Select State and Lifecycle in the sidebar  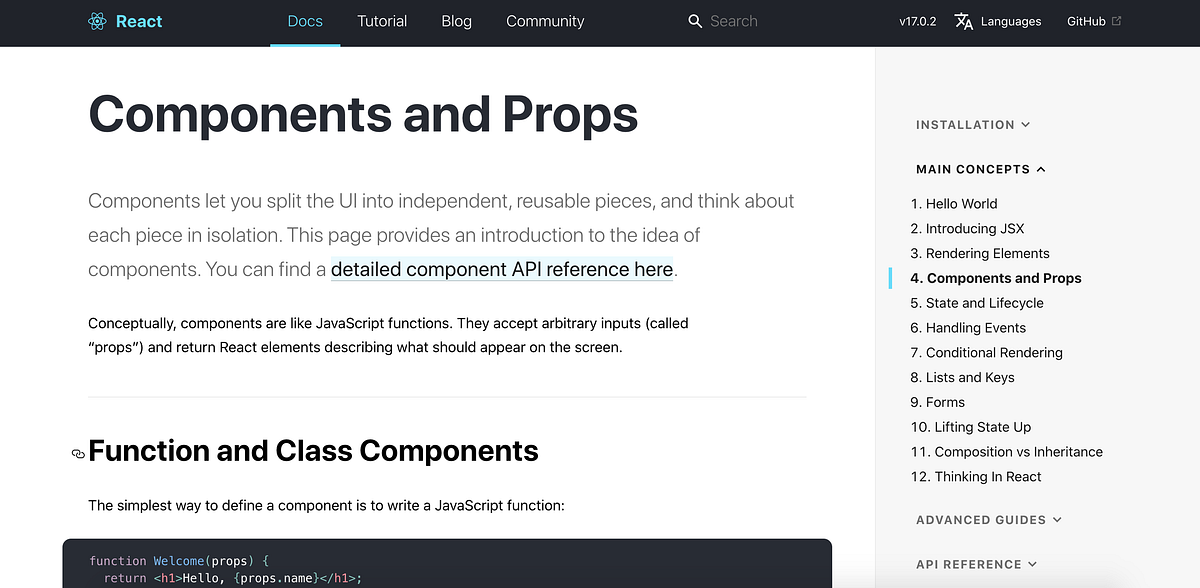tap(977, 302)
